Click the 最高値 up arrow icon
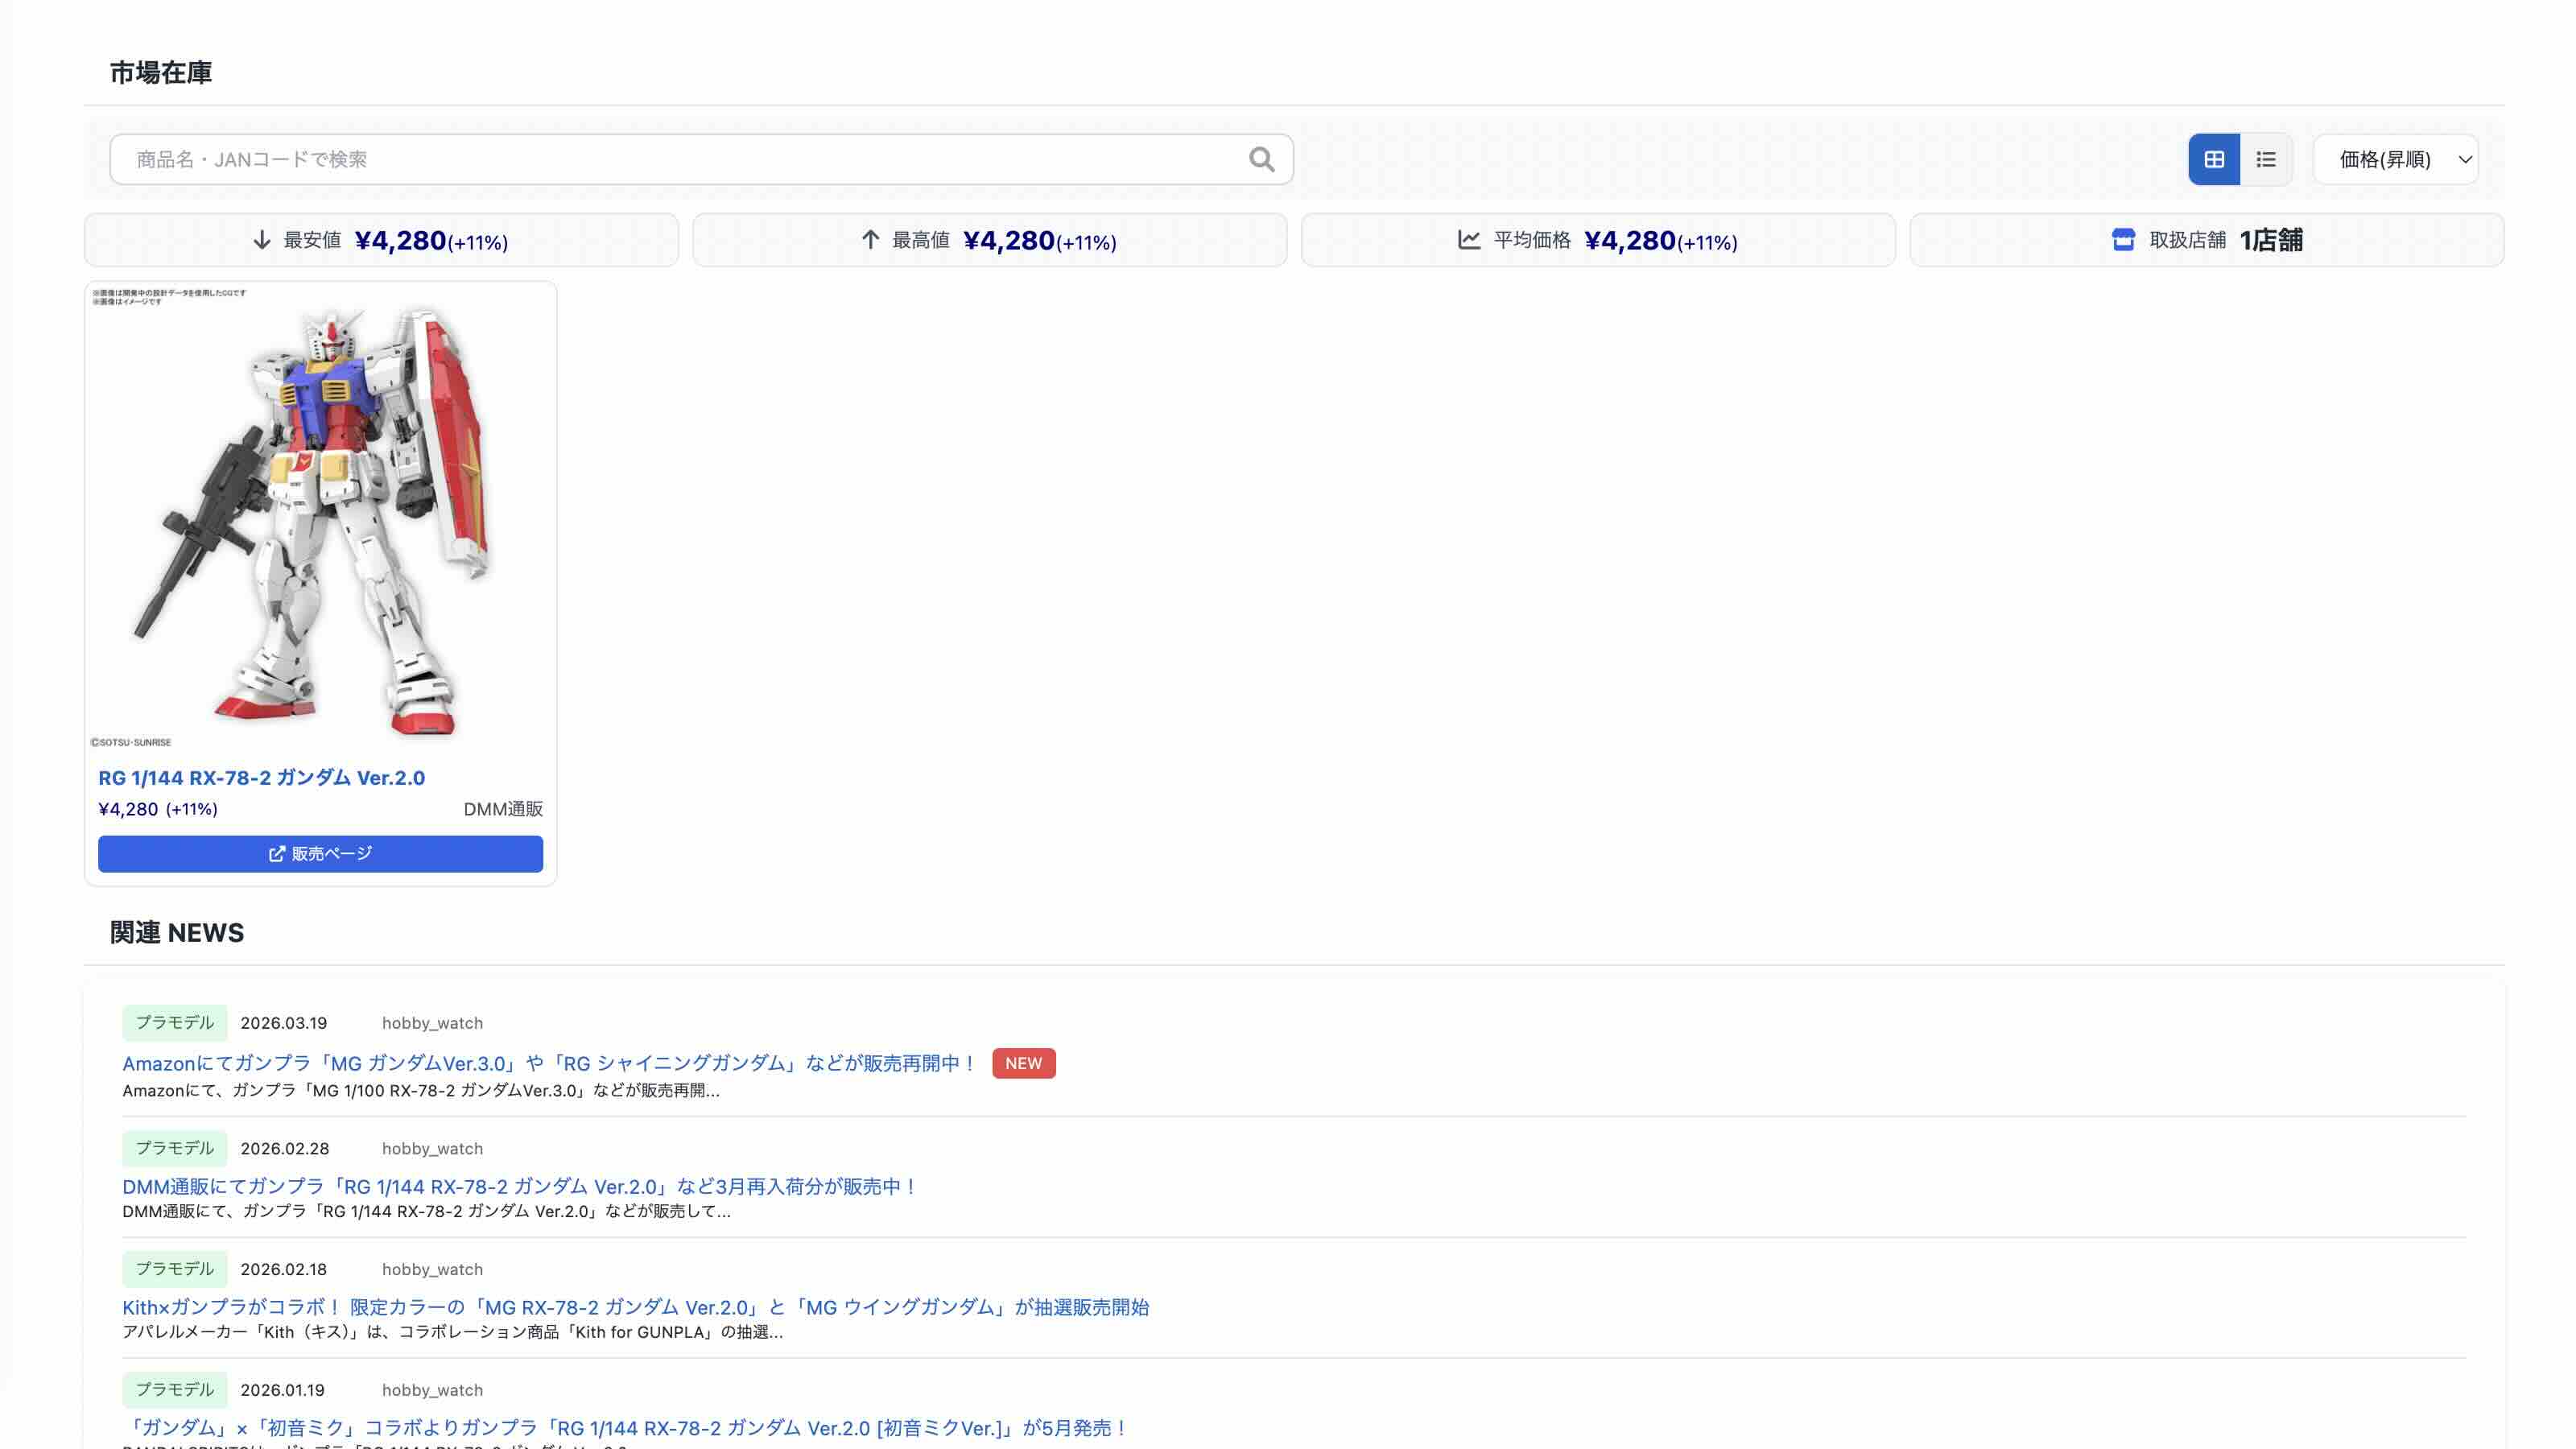Viewport: 2576px width, 1449px height. pyautogui.click(x=870, y=240)
